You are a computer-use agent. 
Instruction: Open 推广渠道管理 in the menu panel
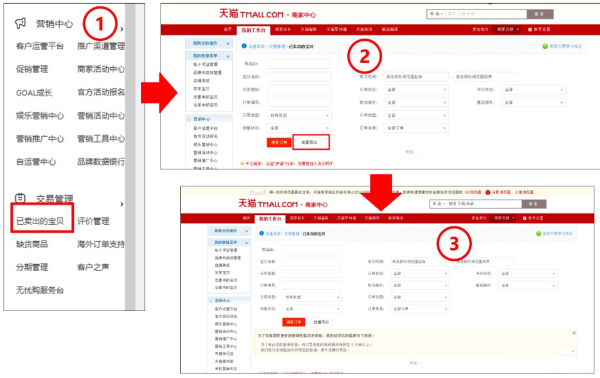pos(101,46)
